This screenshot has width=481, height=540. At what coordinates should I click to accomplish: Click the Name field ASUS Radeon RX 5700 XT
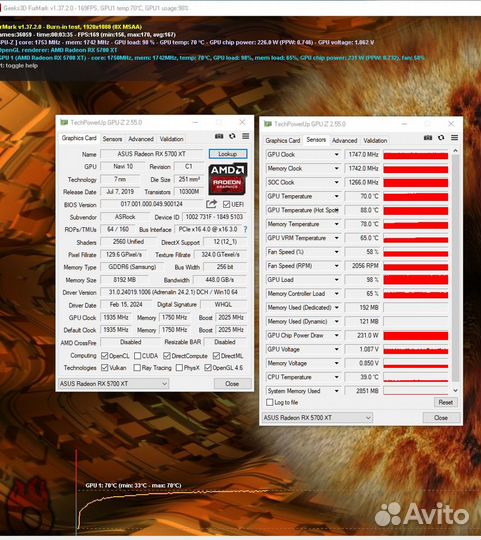click(152, 154)
